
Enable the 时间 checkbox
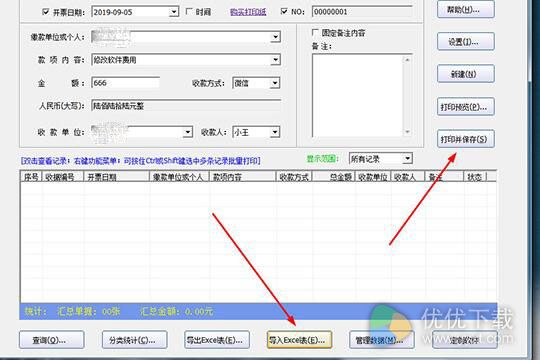(189, 11)
